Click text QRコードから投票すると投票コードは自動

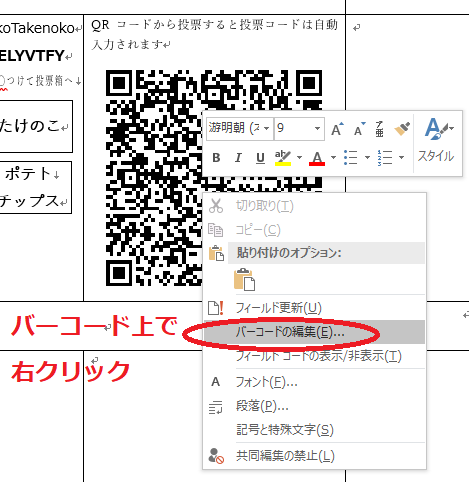pos(214,25)
